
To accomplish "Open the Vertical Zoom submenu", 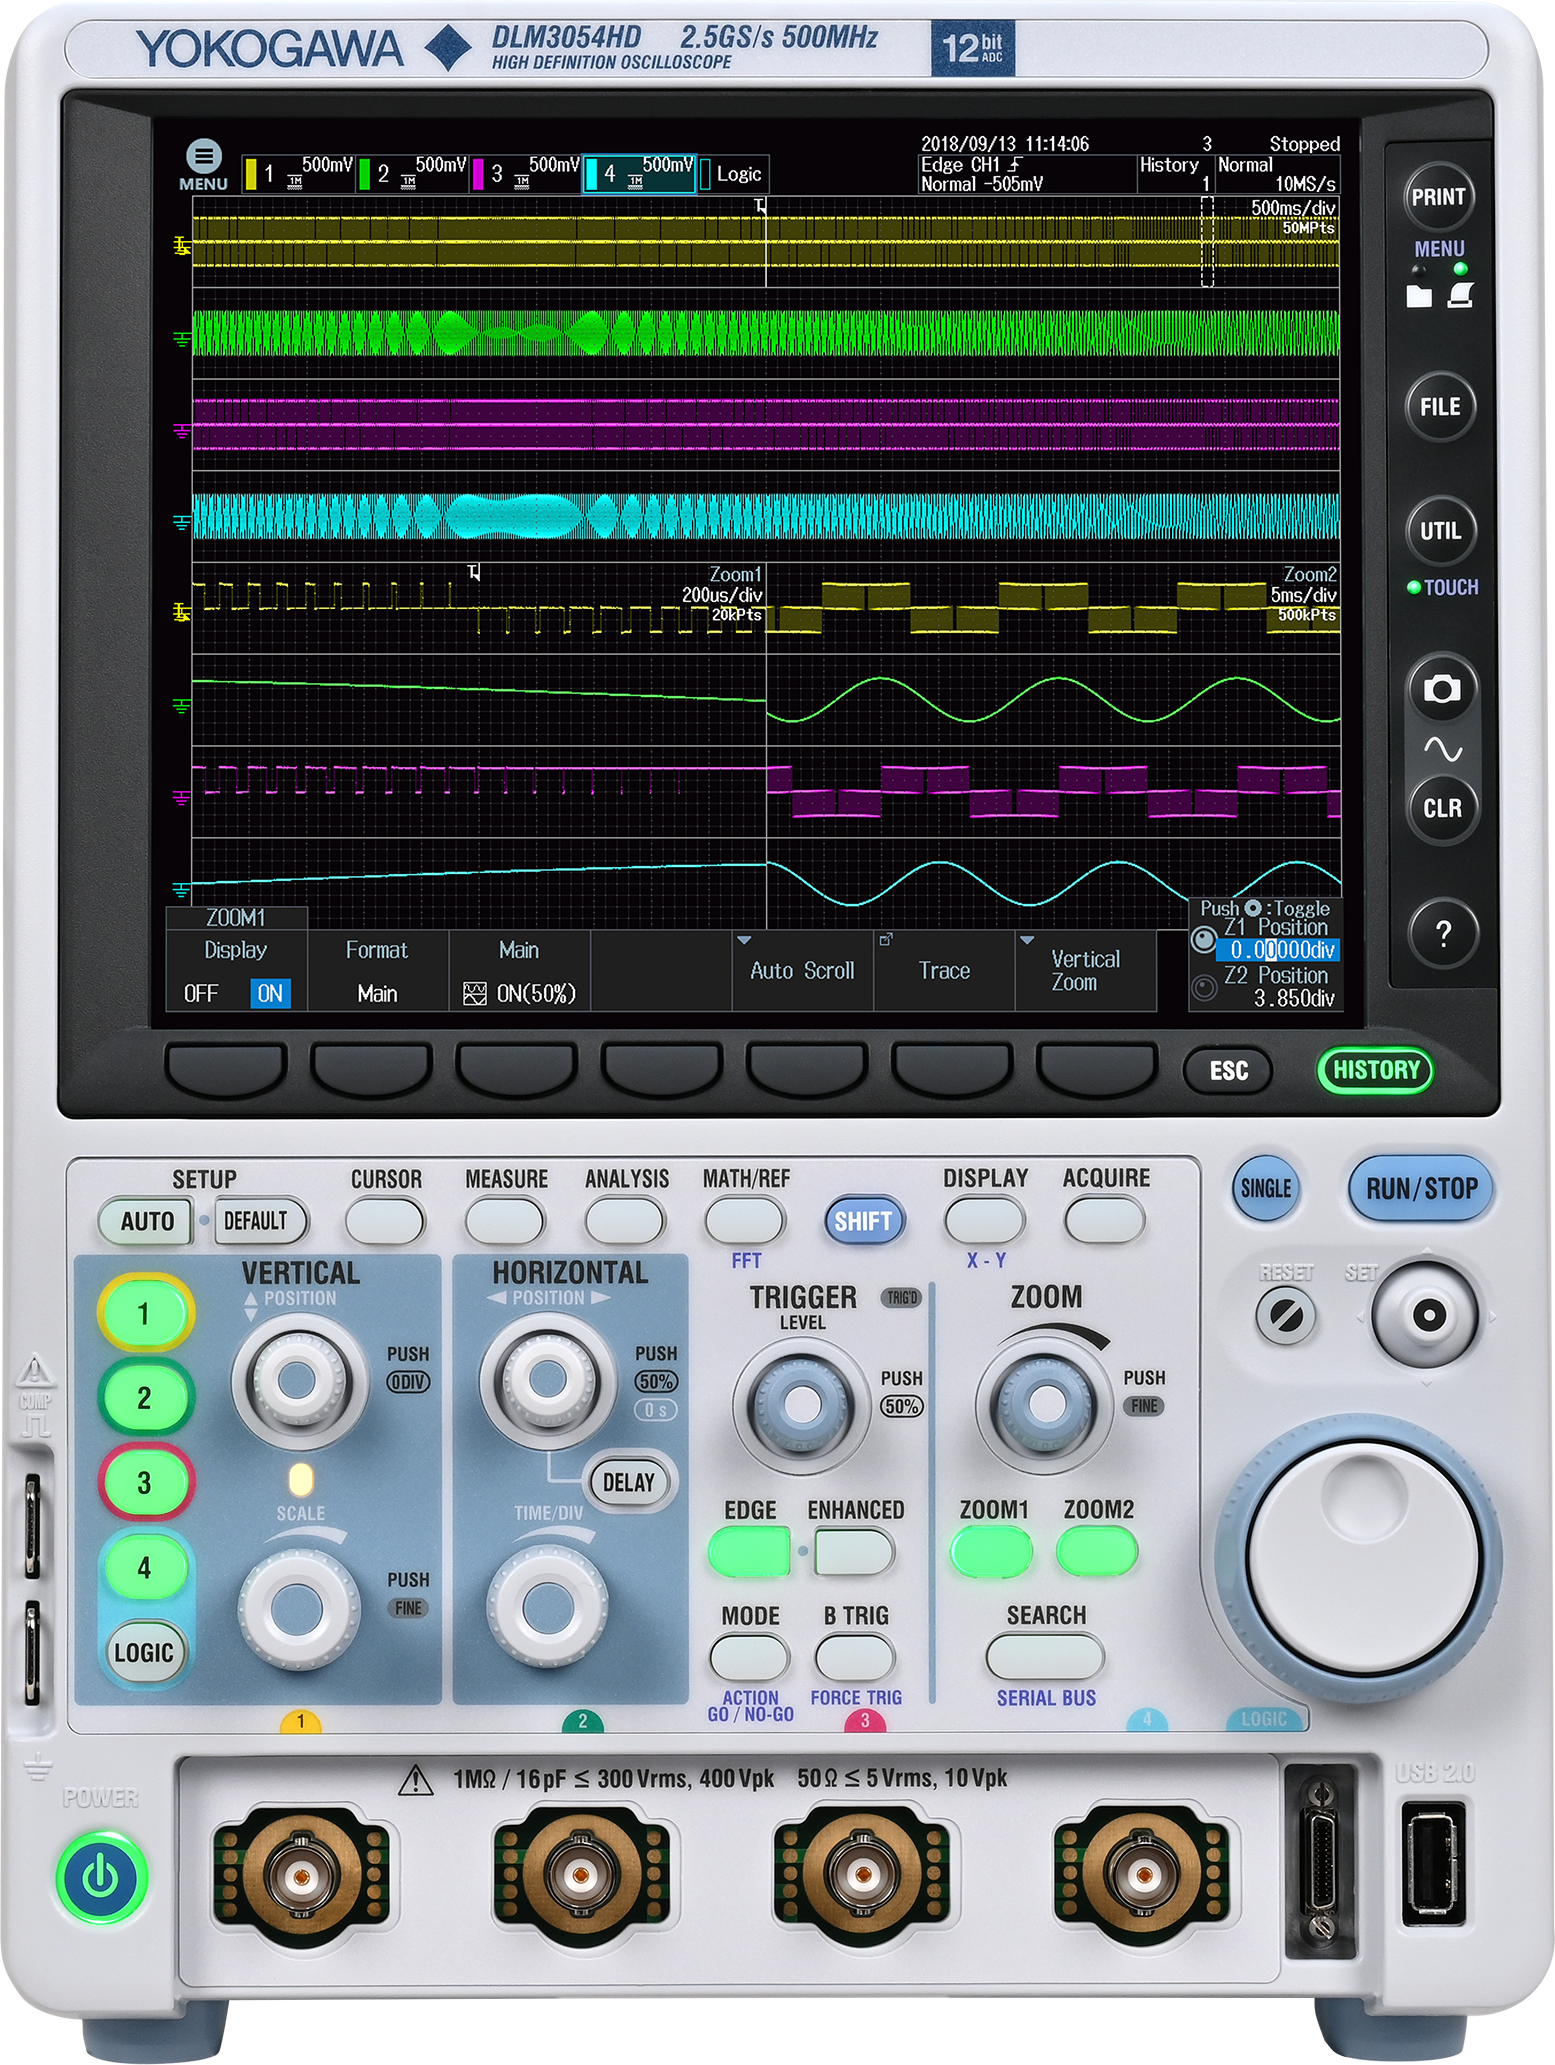I will coord(1085,970).
